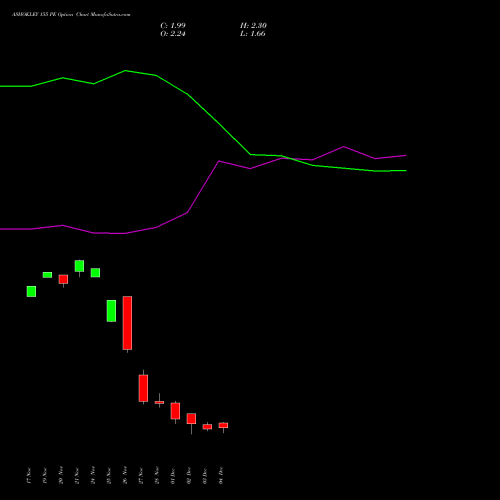Select the tall red candle for 26 Nov
This screenshot has width=500, height=500.
pos(127,323)
